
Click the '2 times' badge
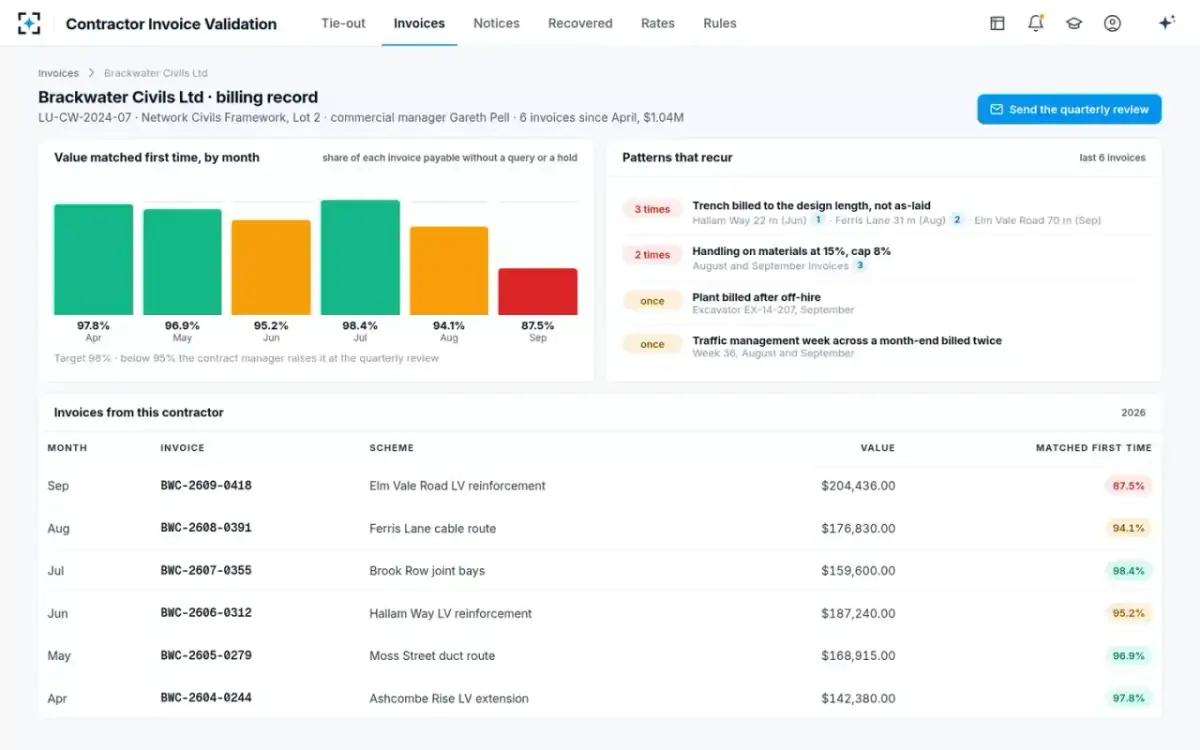[x=652, y=255]
